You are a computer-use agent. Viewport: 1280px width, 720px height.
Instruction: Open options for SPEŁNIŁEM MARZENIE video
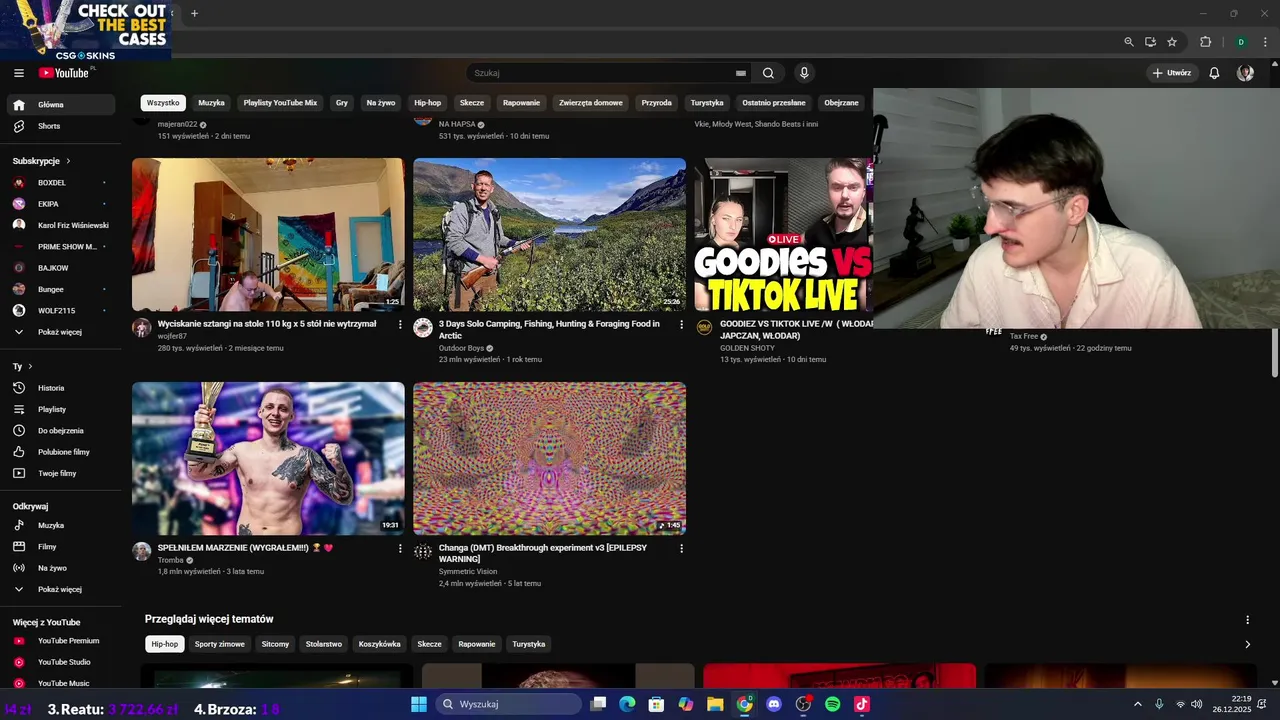[x=400, y=549]
